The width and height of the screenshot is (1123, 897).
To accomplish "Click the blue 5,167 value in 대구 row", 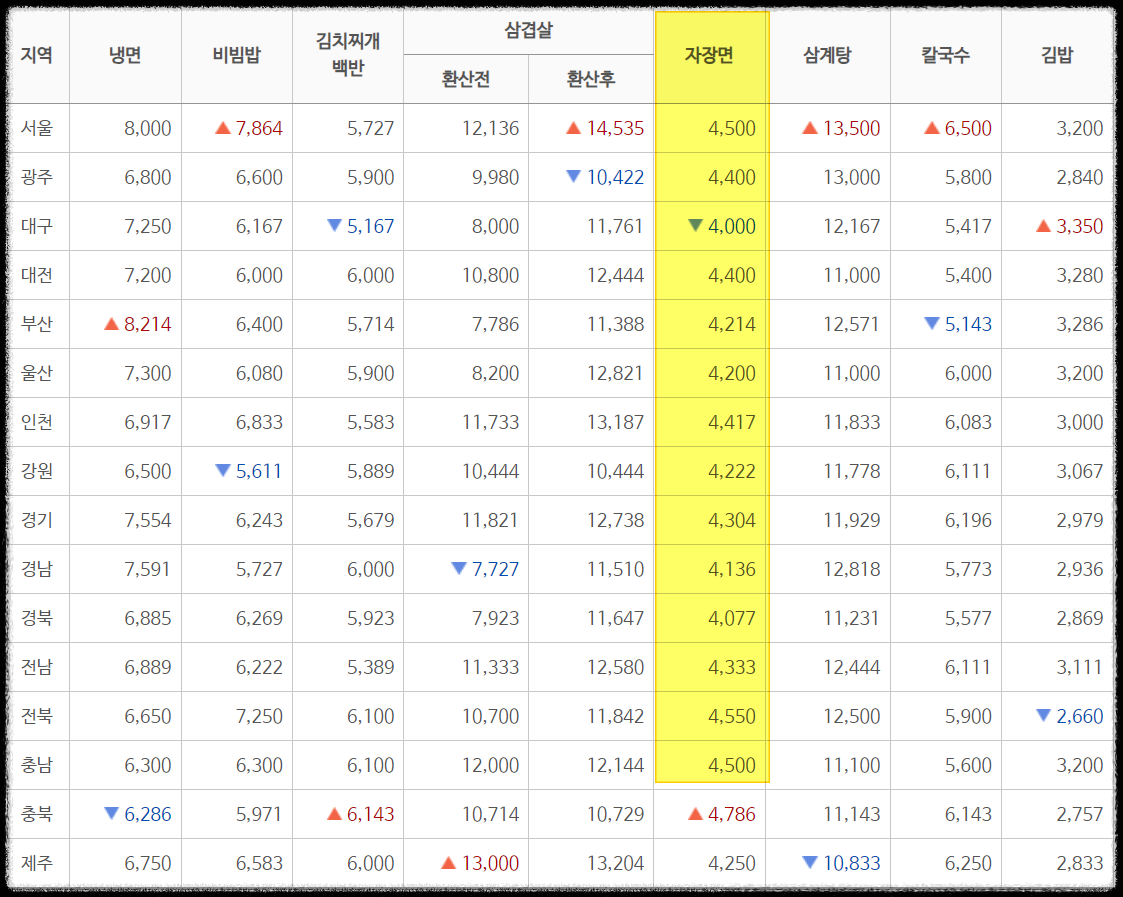I will (x=370, y=226).
